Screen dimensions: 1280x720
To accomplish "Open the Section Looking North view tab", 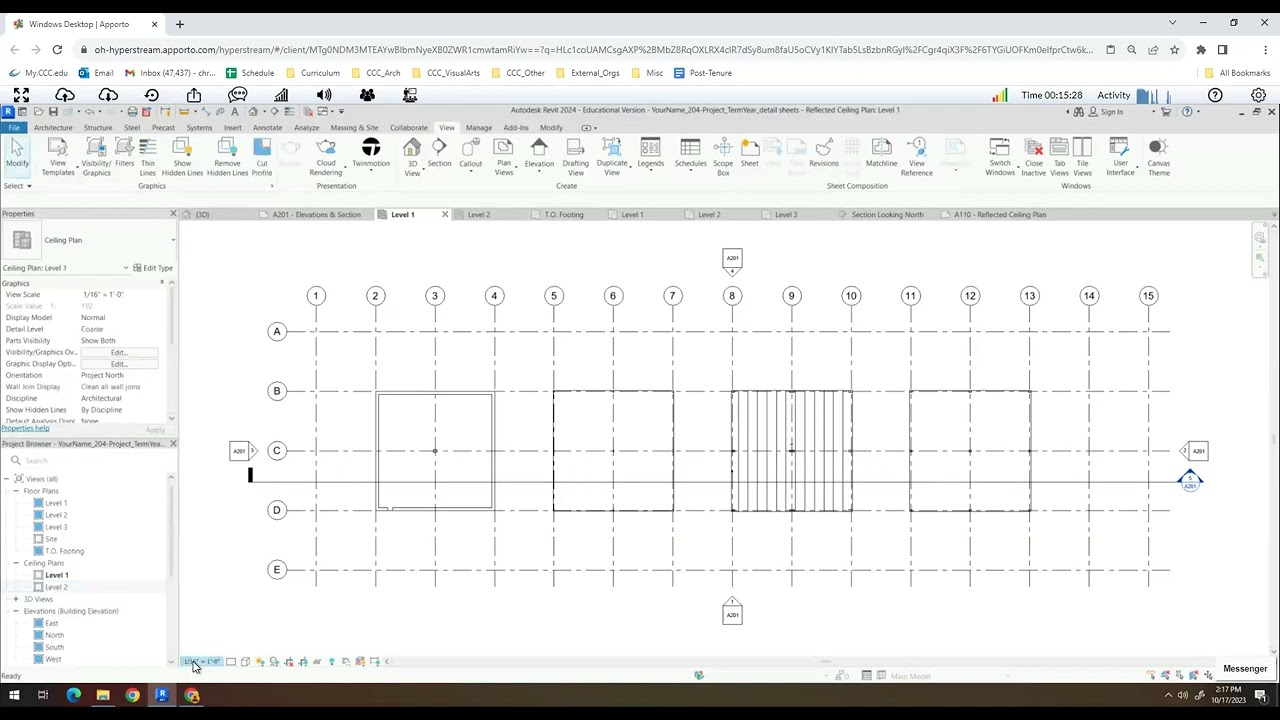I will (x=887, y=215).
